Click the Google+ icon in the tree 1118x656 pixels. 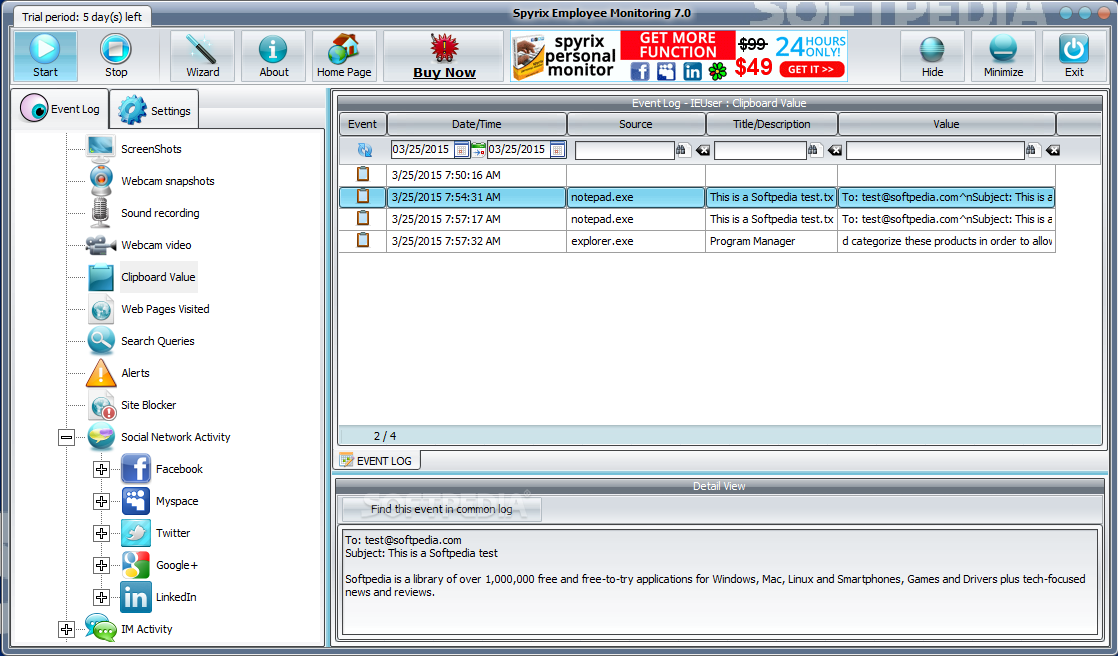[135, 565]
